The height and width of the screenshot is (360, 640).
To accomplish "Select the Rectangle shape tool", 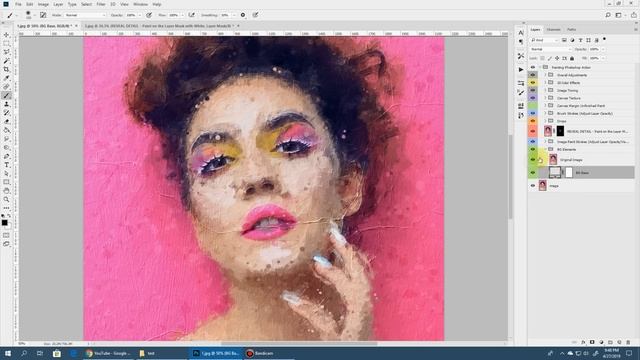I will coord(6,182).
